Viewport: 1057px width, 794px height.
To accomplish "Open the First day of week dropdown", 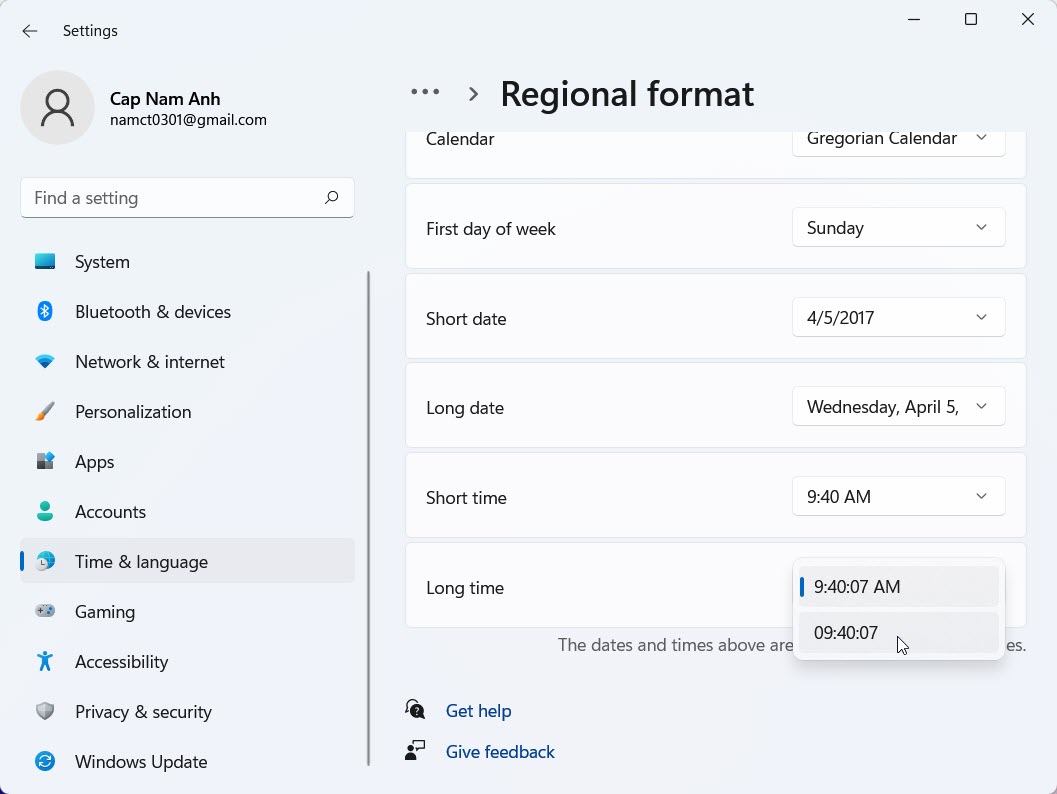I will pos(897,227).
